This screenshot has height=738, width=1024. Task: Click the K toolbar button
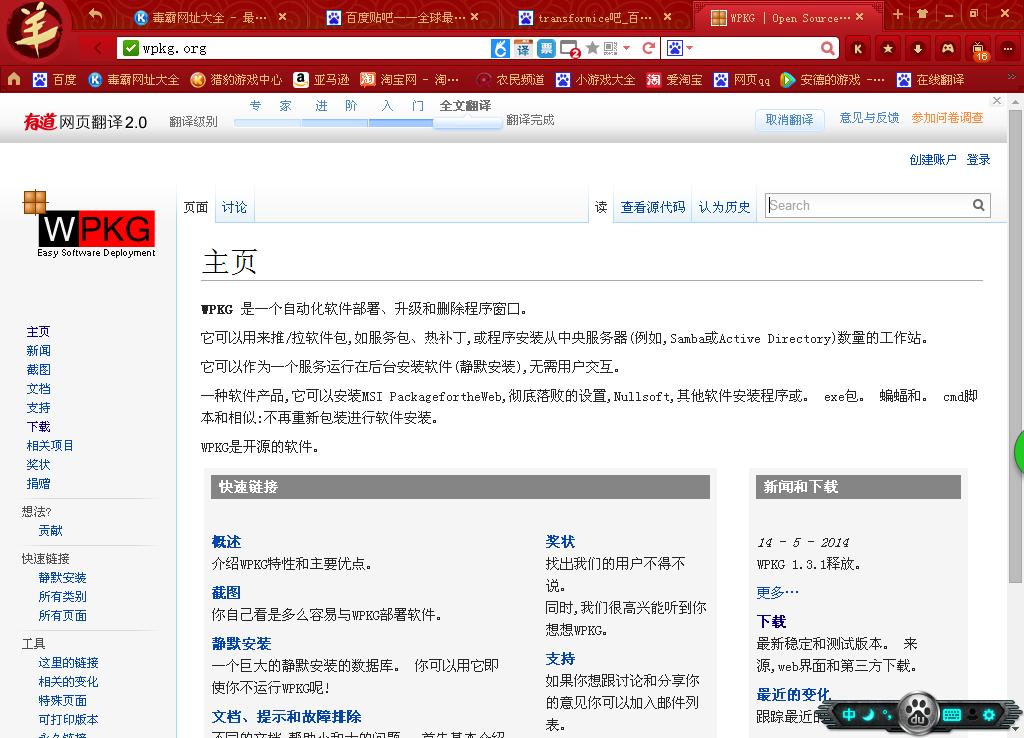[x=858, y=48]
